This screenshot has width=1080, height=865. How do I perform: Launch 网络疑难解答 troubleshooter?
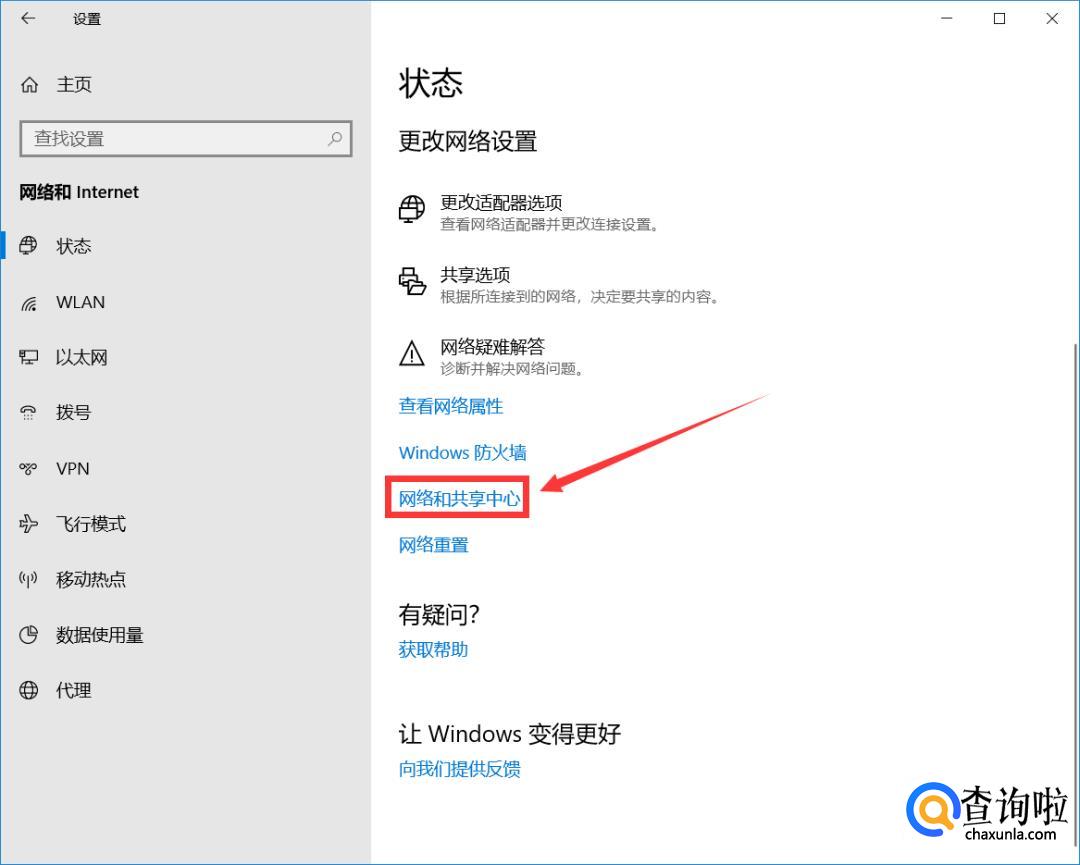coord(492,346)
